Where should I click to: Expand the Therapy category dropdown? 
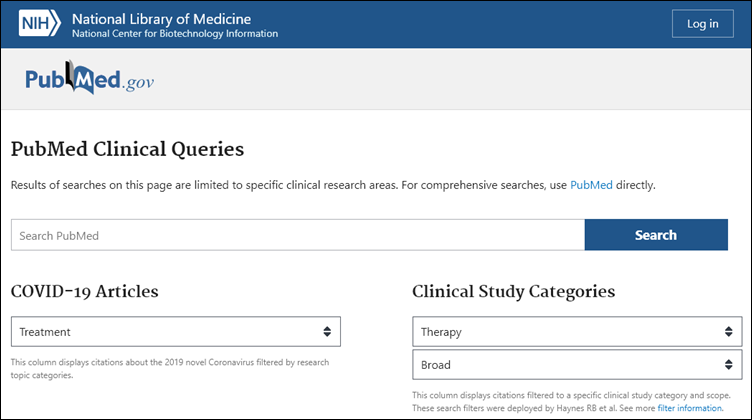[x=577, y=331]
